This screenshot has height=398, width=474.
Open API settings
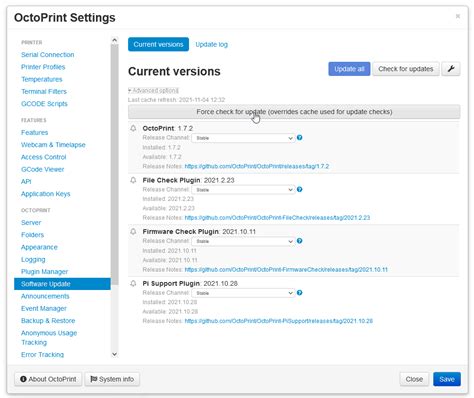coord(26,182)
